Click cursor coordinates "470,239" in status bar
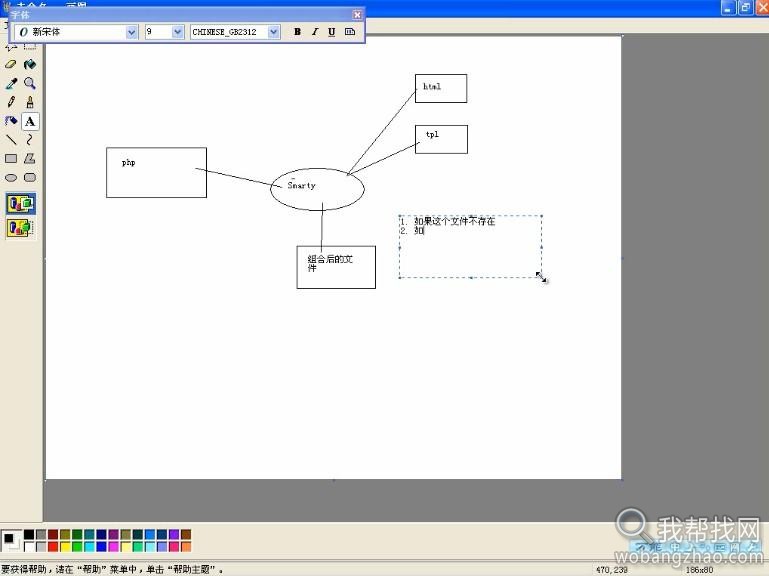Image resolution: width=769 pixels, height=576 pixels. click(612, 570)
